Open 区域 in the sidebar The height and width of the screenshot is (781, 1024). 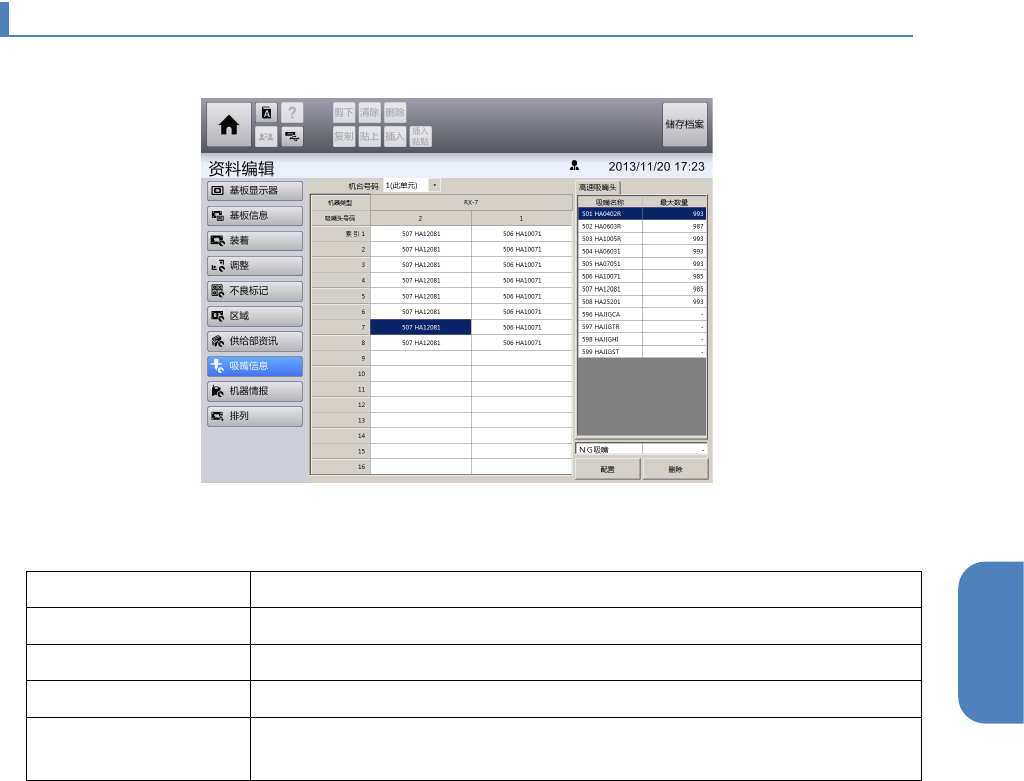pyautogui.click(x=255, y=316)
